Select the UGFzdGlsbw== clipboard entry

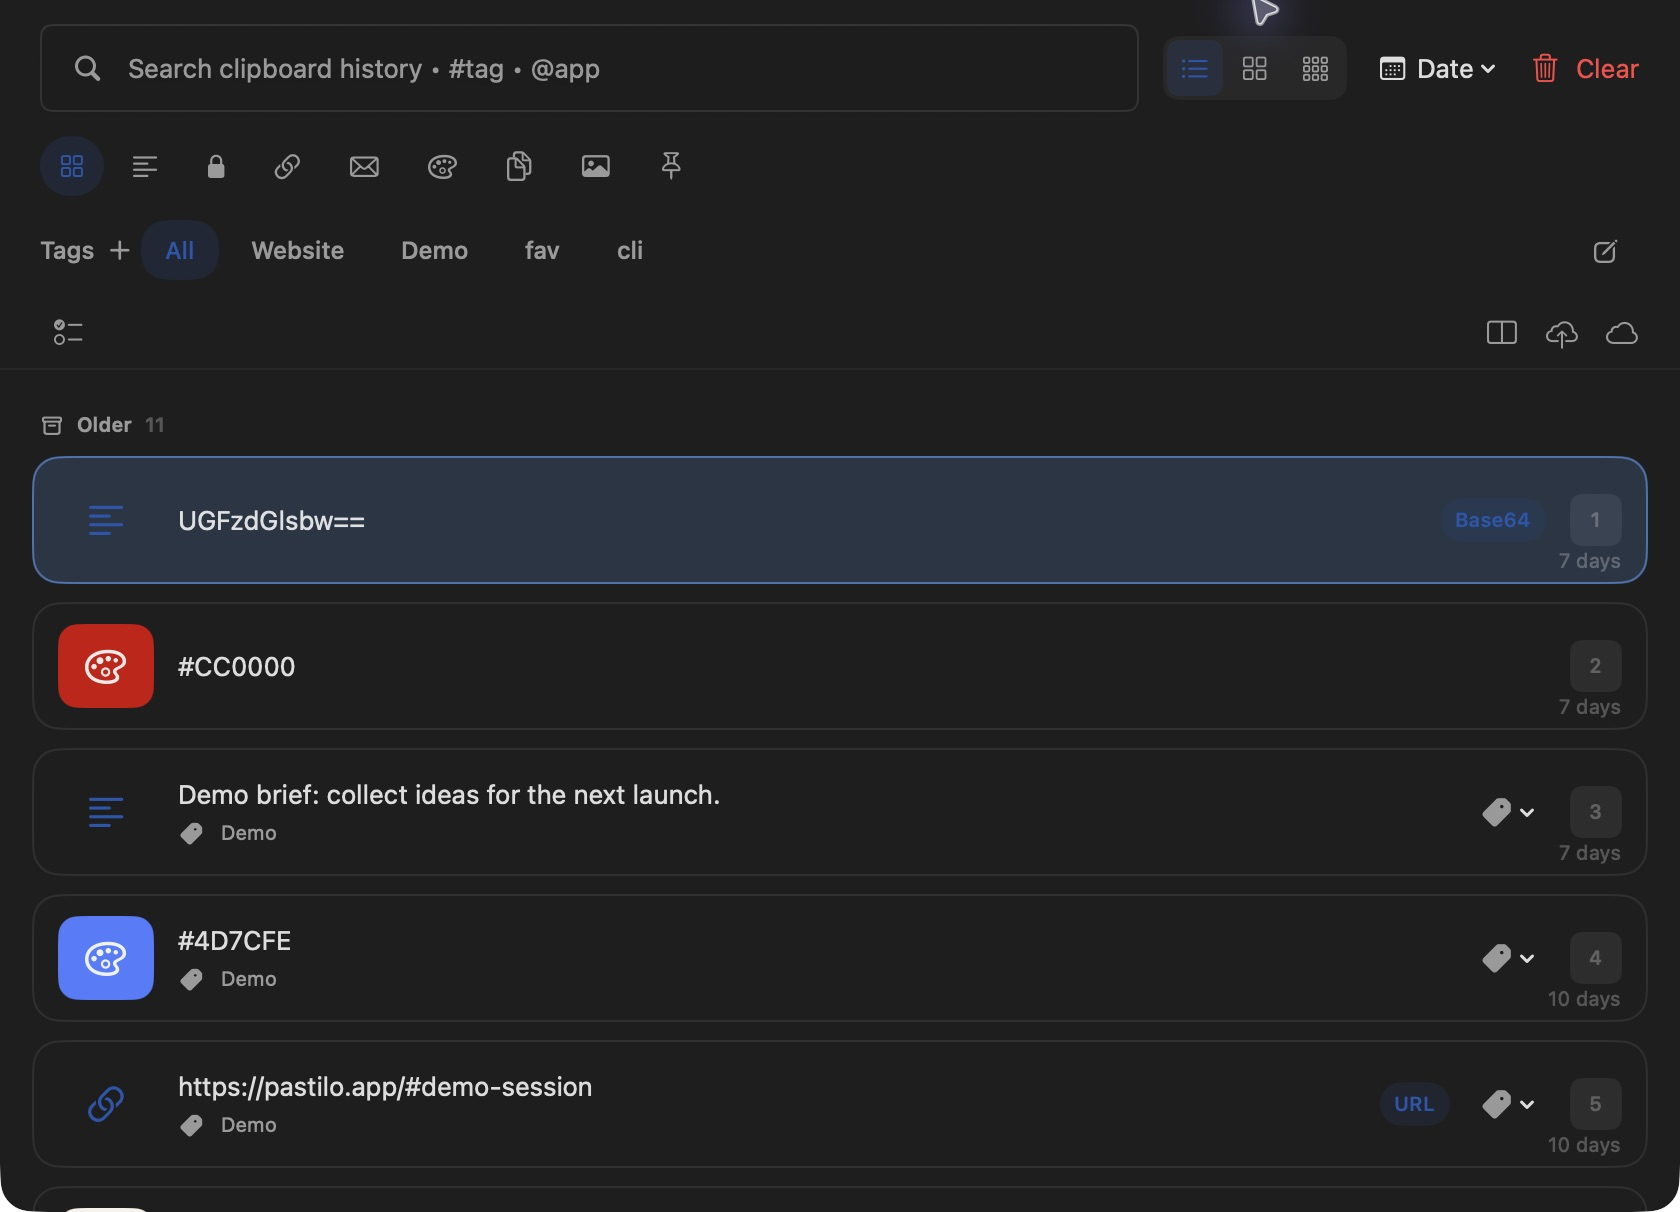pos(840,520)
